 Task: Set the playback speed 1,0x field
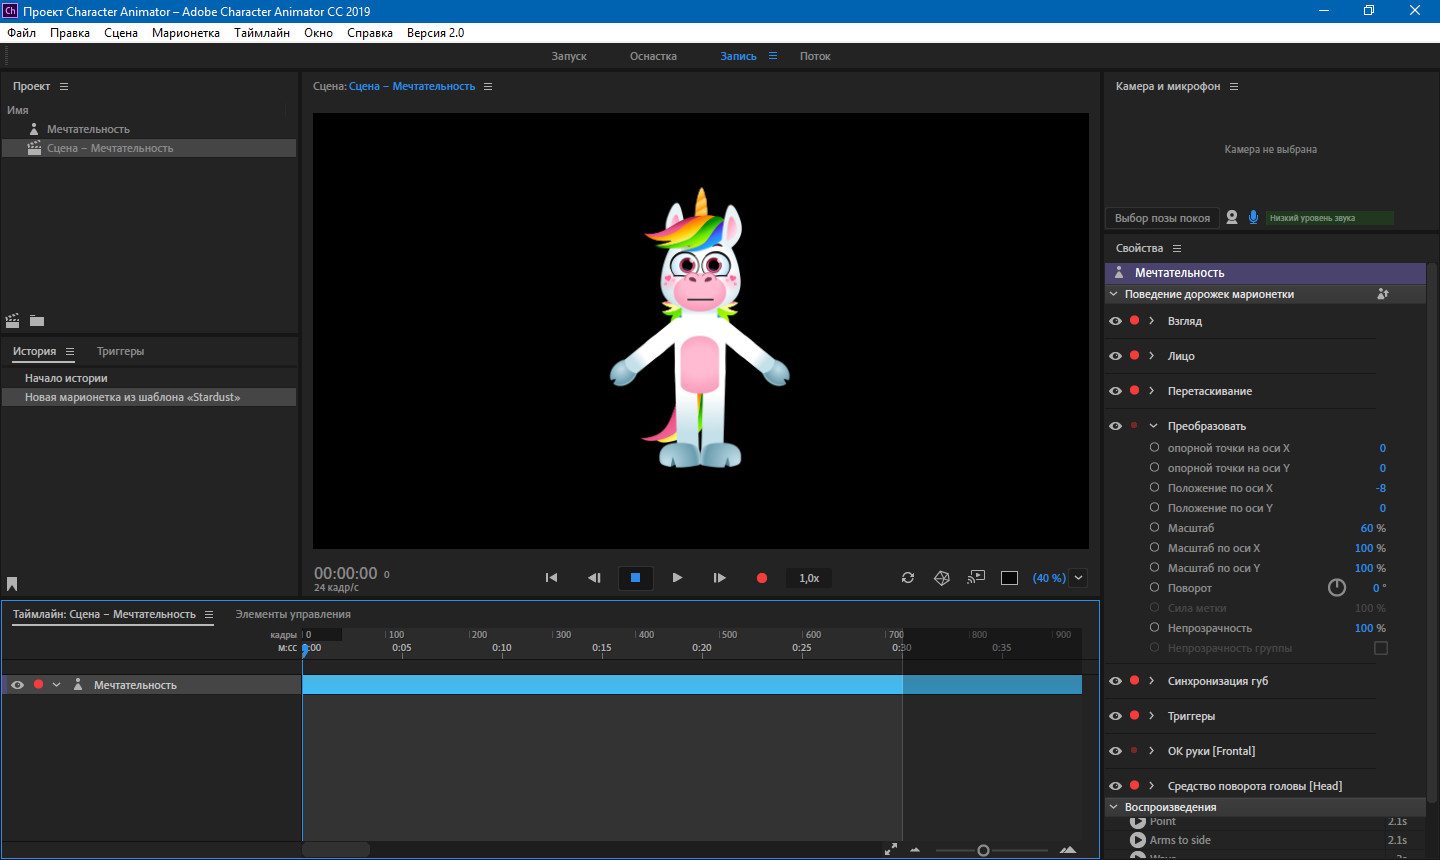point(809,578)
